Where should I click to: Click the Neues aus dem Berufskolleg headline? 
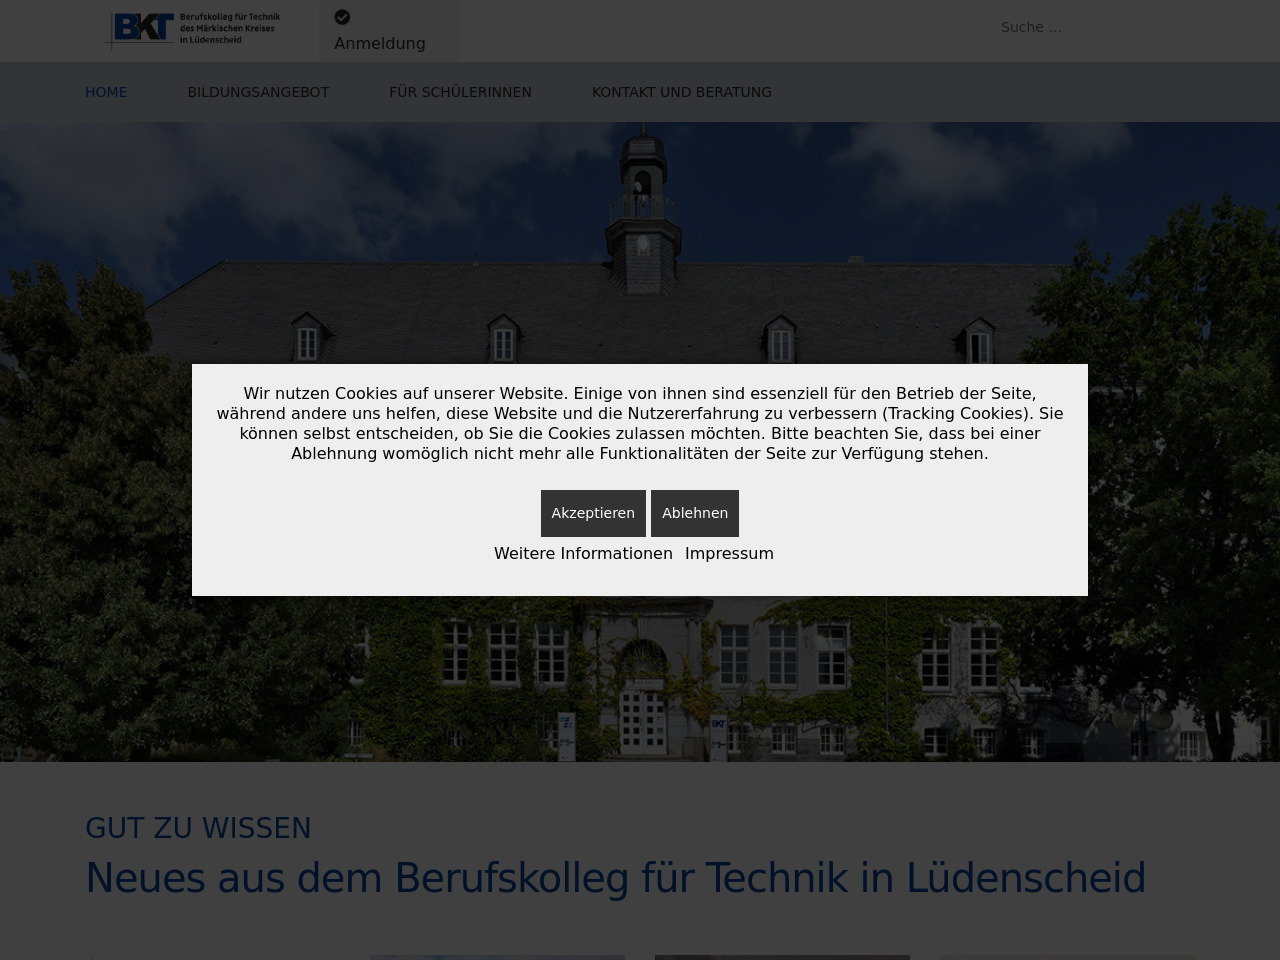click(x=615, y=878)
